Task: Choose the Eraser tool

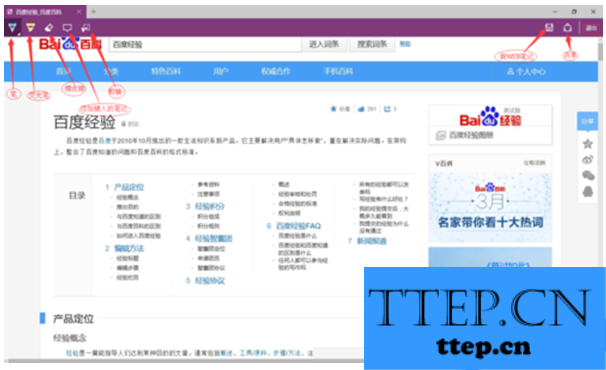Action: pos(49,27)
